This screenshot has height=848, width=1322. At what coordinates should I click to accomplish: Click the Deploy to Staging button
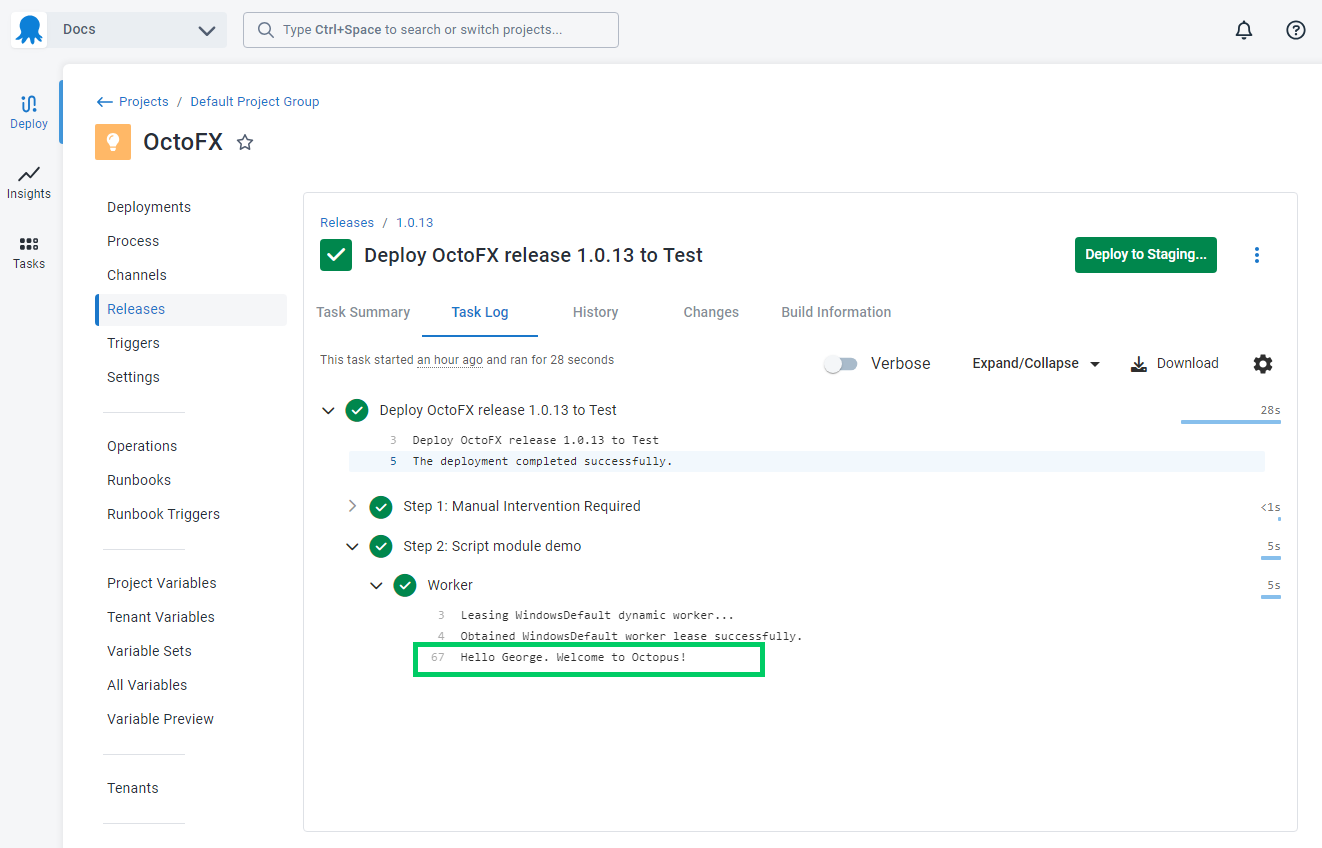click(x=1146, y=255)
